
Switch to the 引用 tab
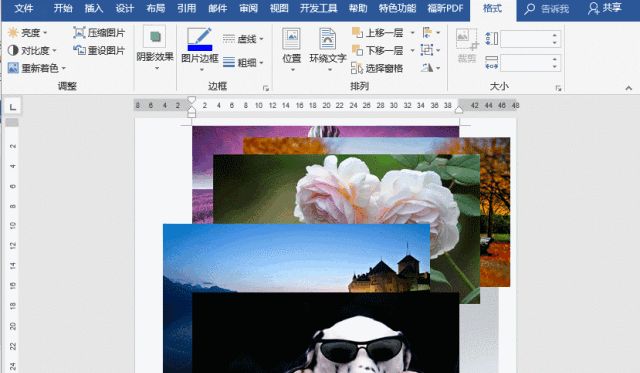[187, 8]
